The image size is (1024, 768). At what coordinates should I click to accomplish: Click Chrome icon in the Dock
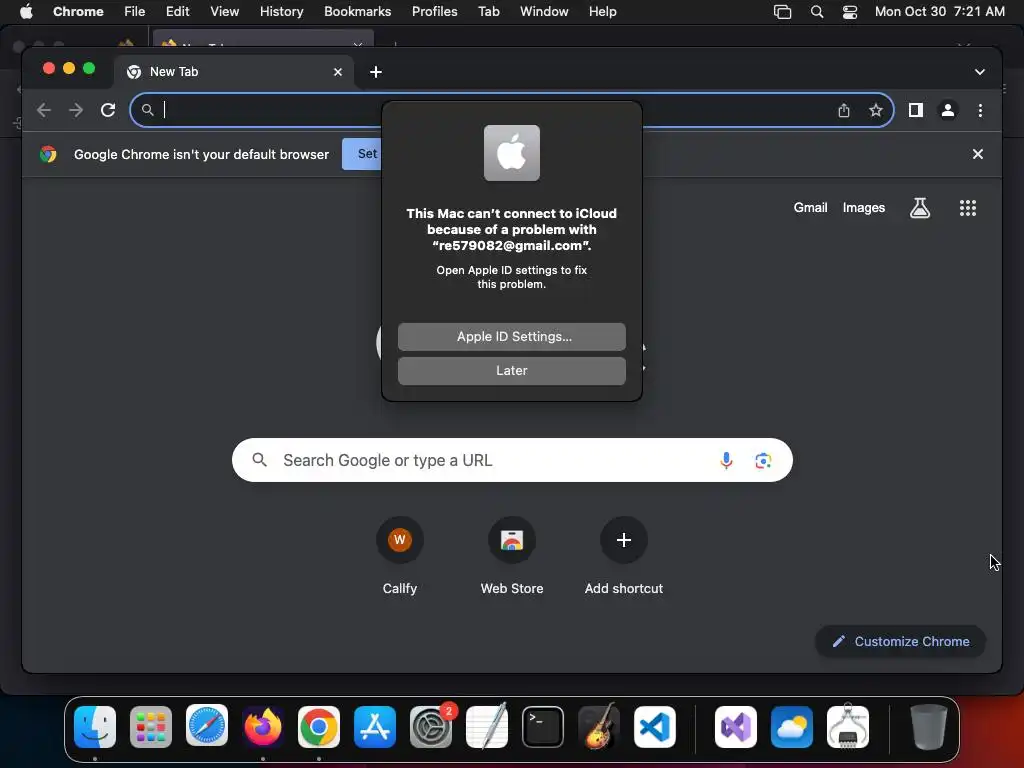pos(319,726)
